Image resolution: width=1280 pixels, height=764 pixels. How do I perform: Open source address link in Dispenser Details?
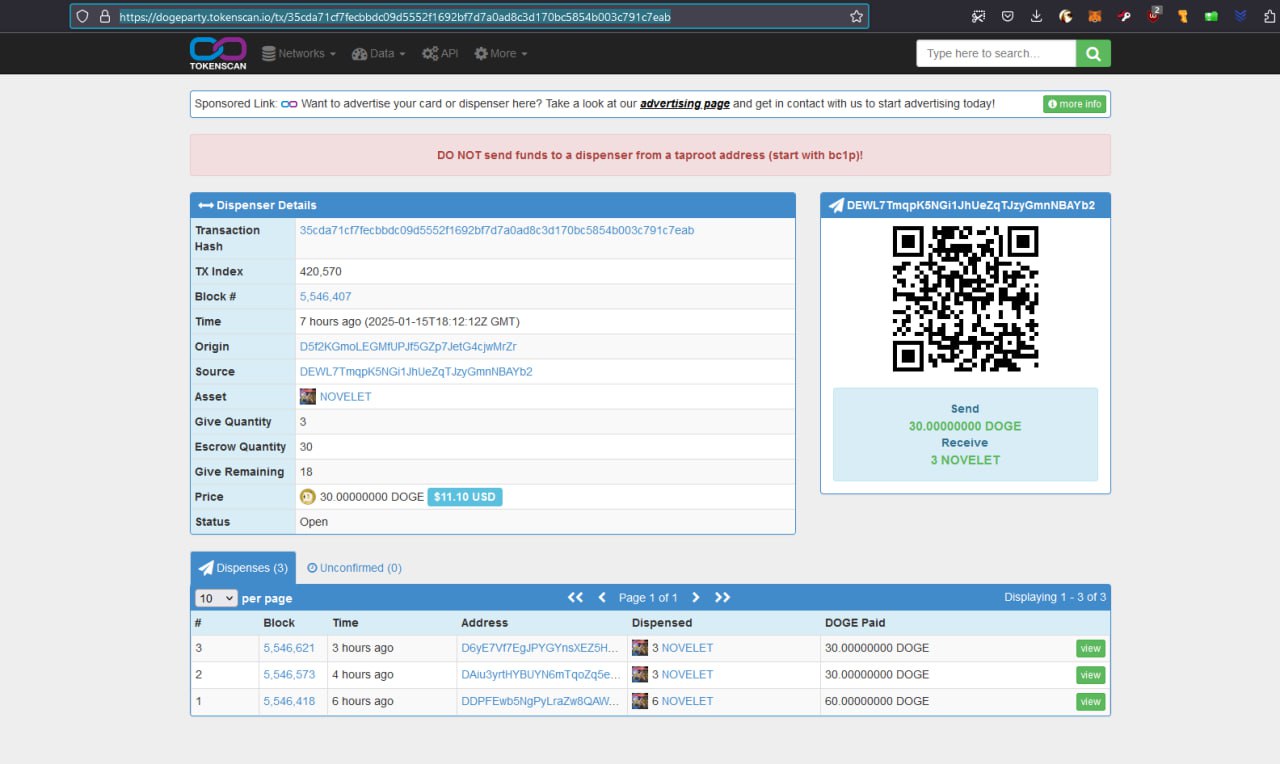point(416,372)
